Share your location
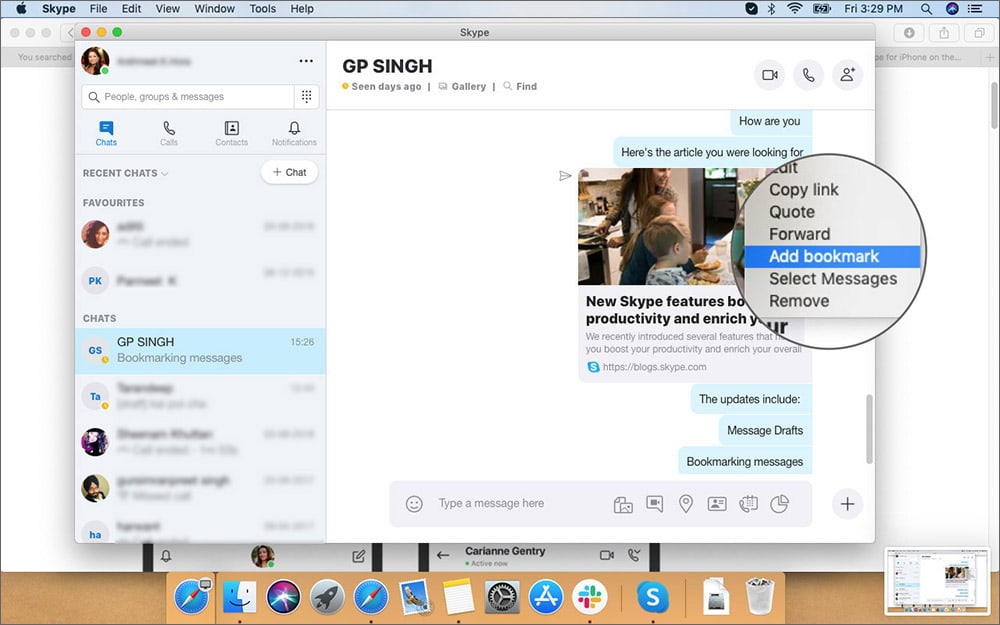 (686, 504)
